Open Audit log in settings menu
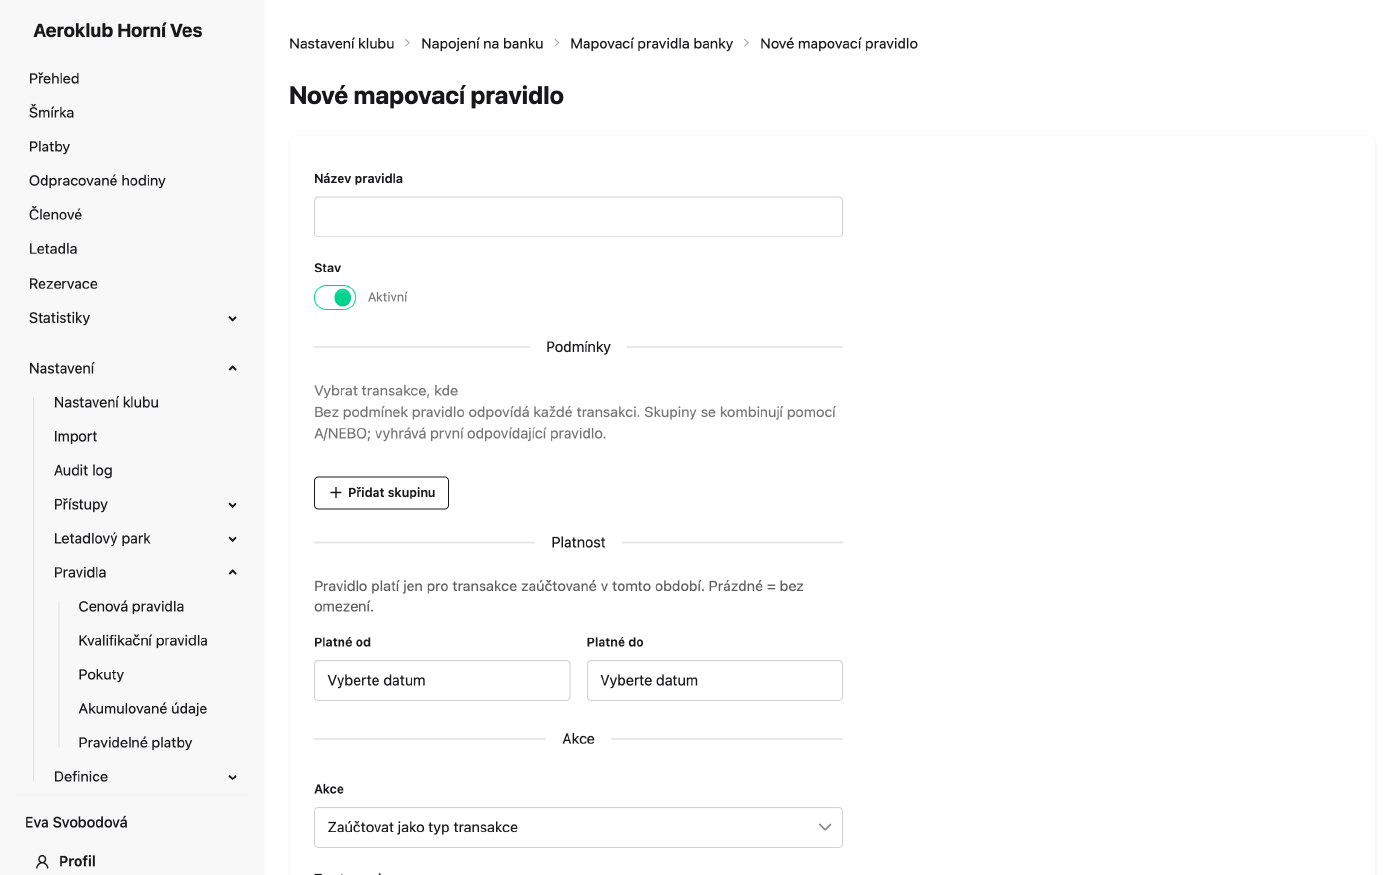This screenshot has height=875, width=1400. coord(83,471)
